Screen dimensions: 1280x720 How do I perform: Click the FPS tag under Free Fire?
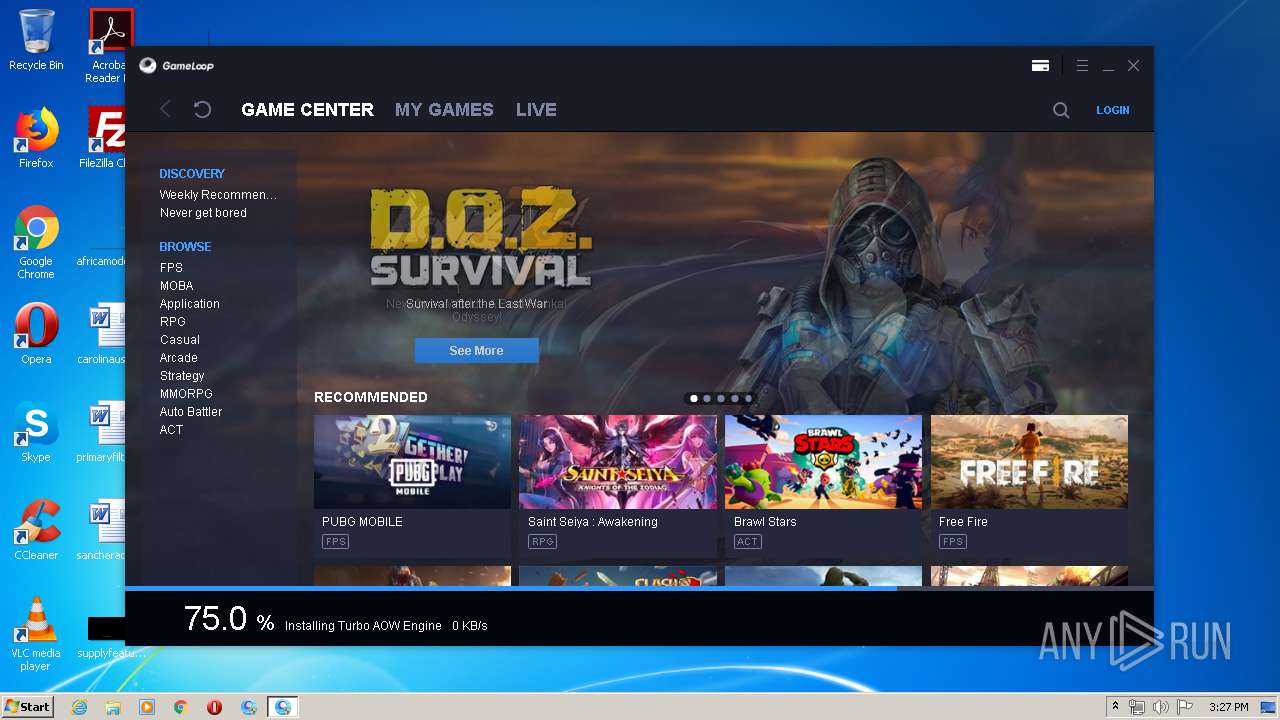pyautogui.click(x=953, y=542)
